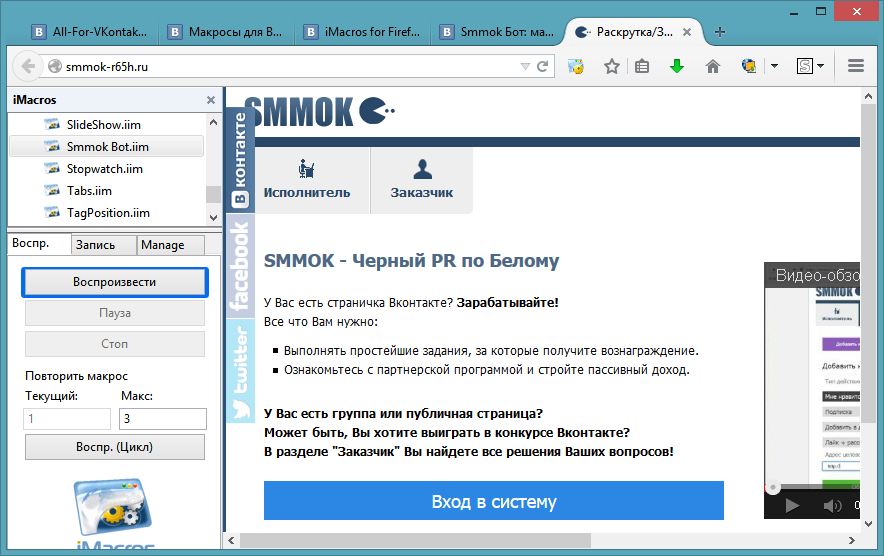
Task: Switch to Запись tab in iMacros
Action: pos(104,245)
